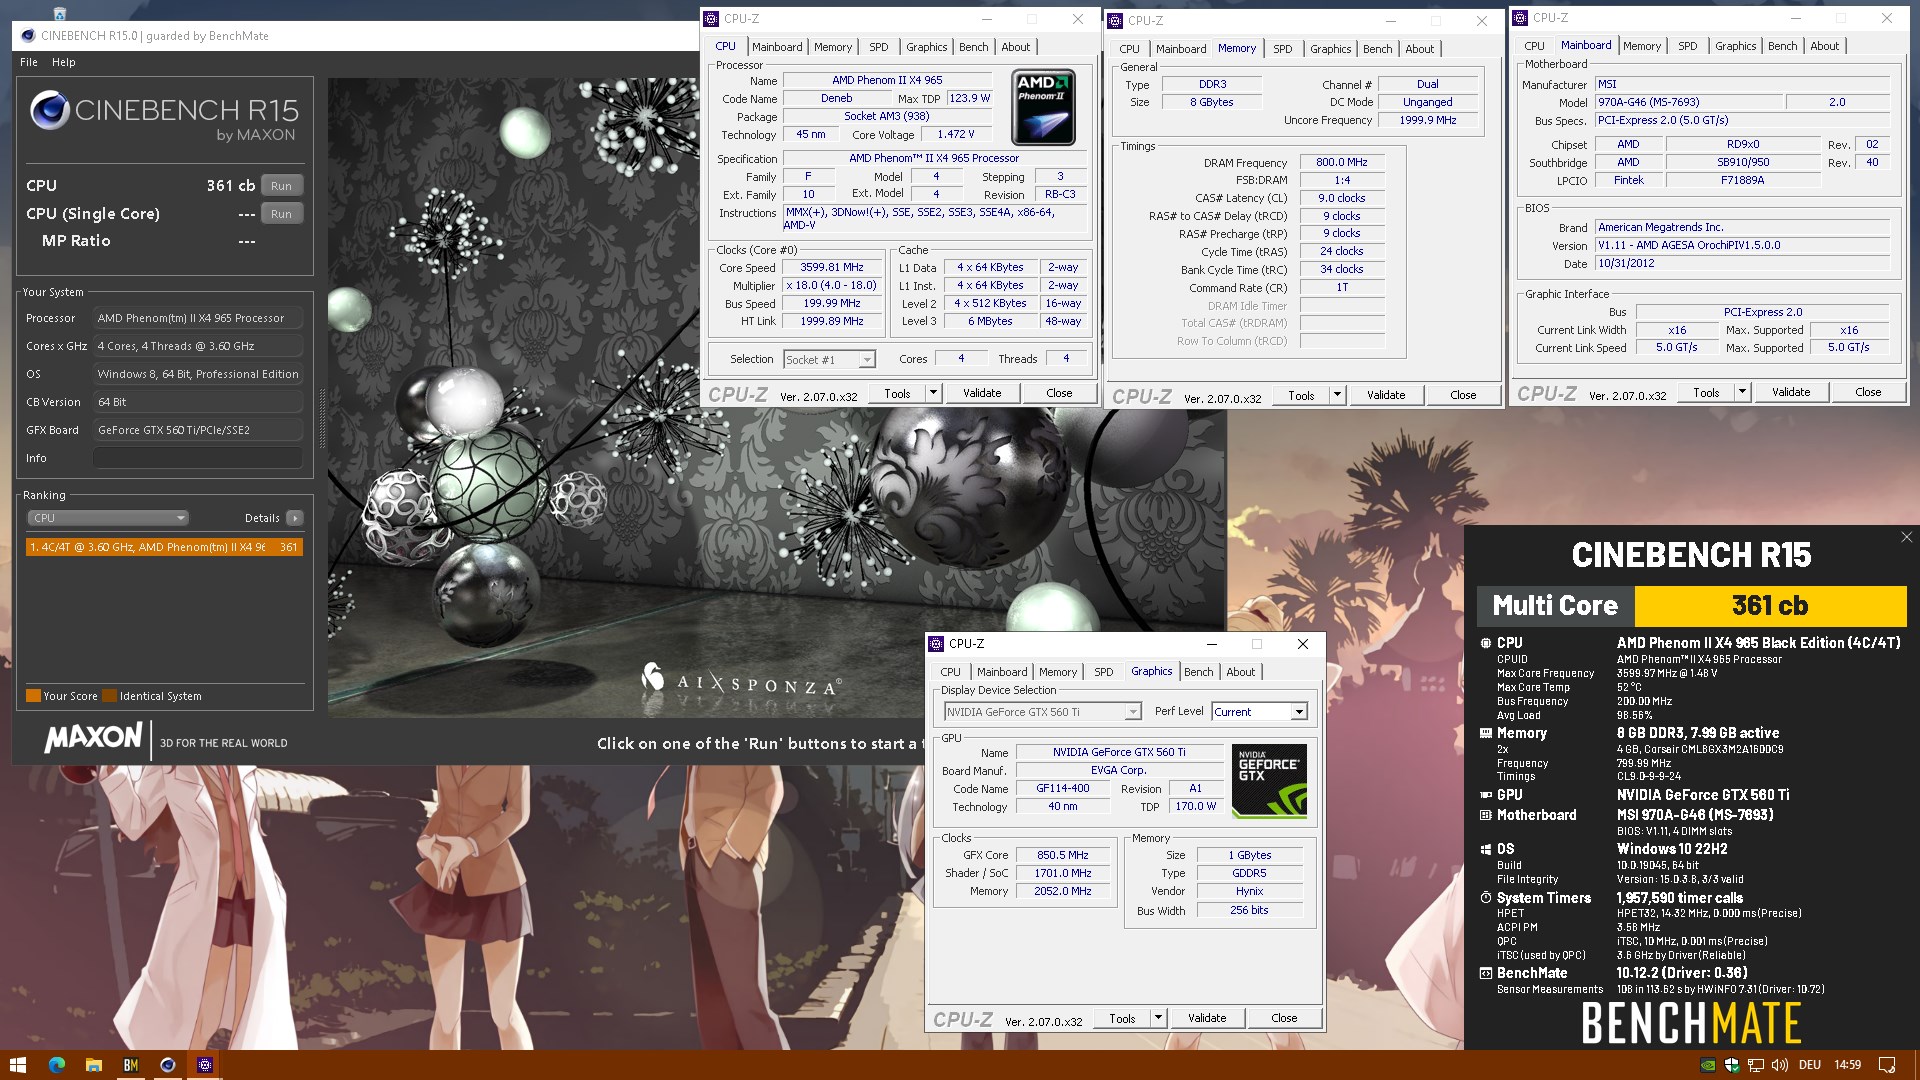Click the DEU input language indicator

click(x=1810, y=1065)
